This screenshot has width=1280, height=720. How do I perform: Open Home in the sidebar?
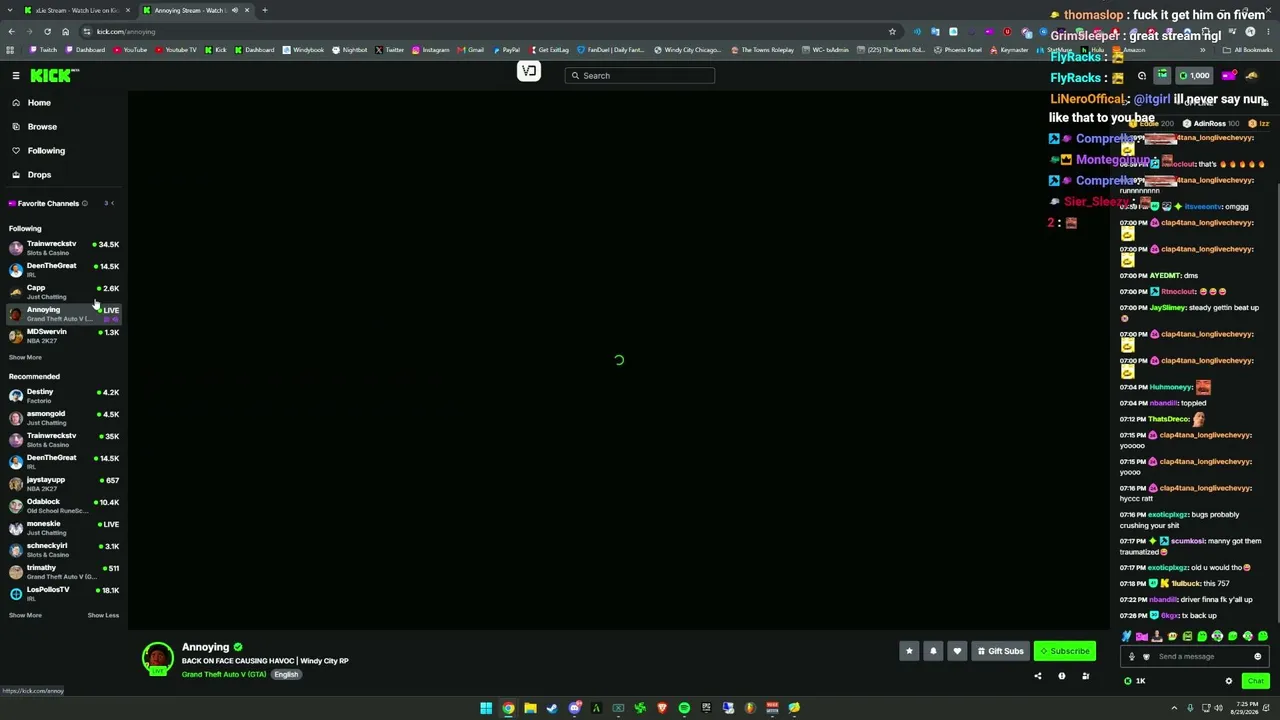(x=39, y=103)
